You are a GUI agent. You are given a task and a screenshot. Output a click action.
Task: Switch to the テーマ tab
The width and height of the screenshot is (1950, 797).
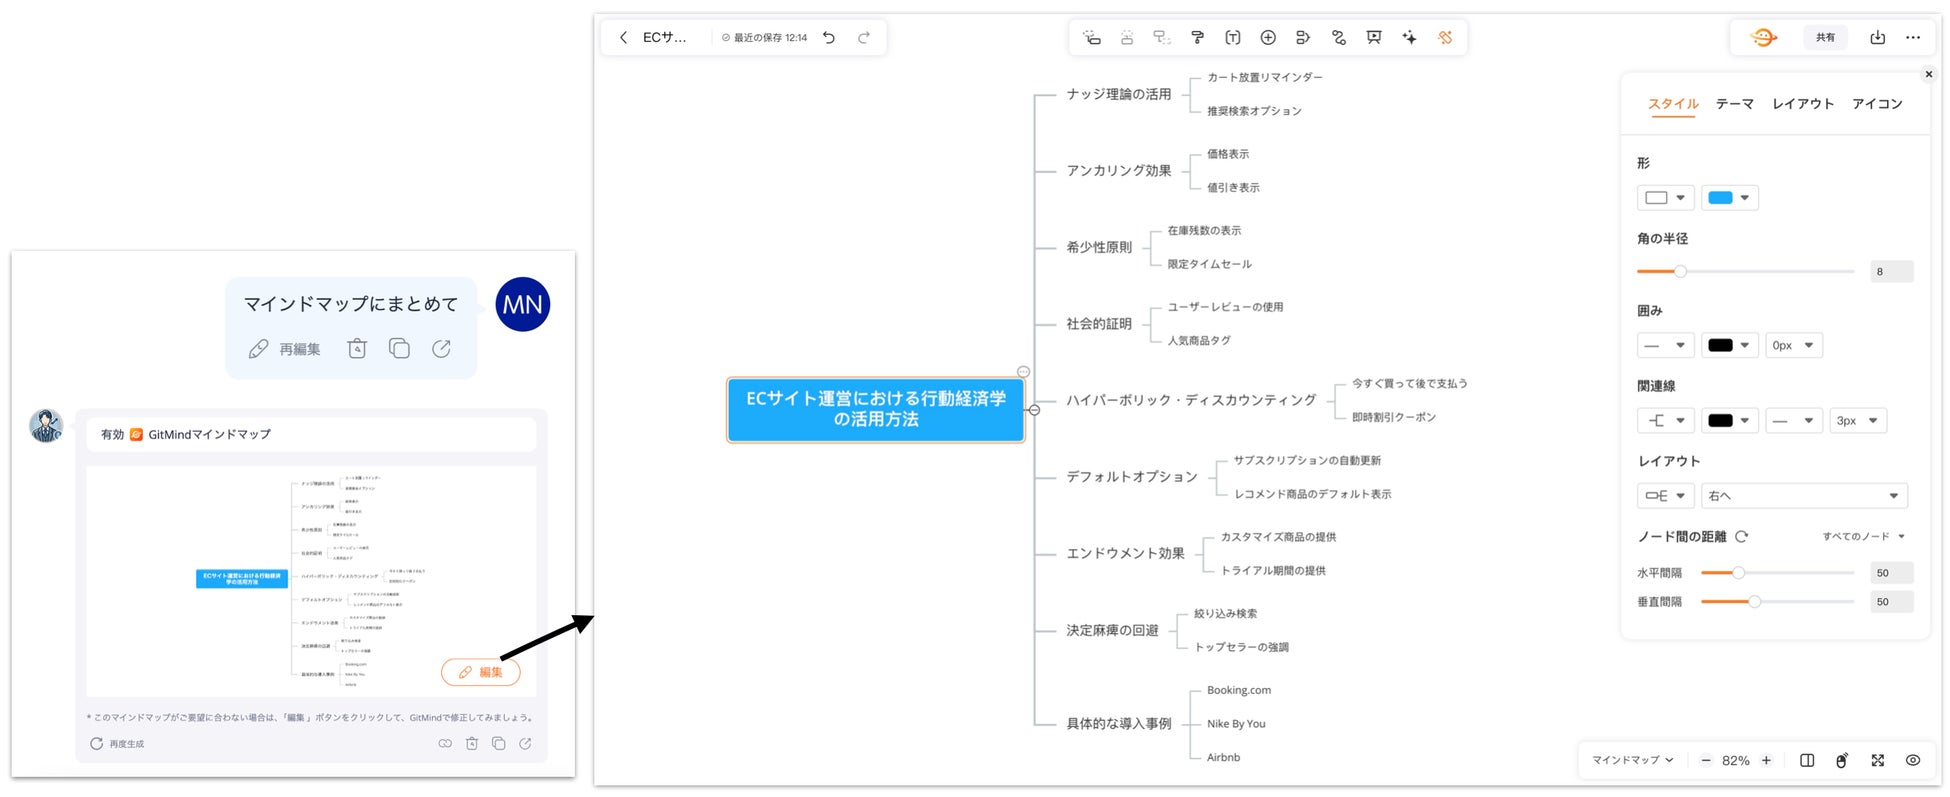coord(1735,104)
